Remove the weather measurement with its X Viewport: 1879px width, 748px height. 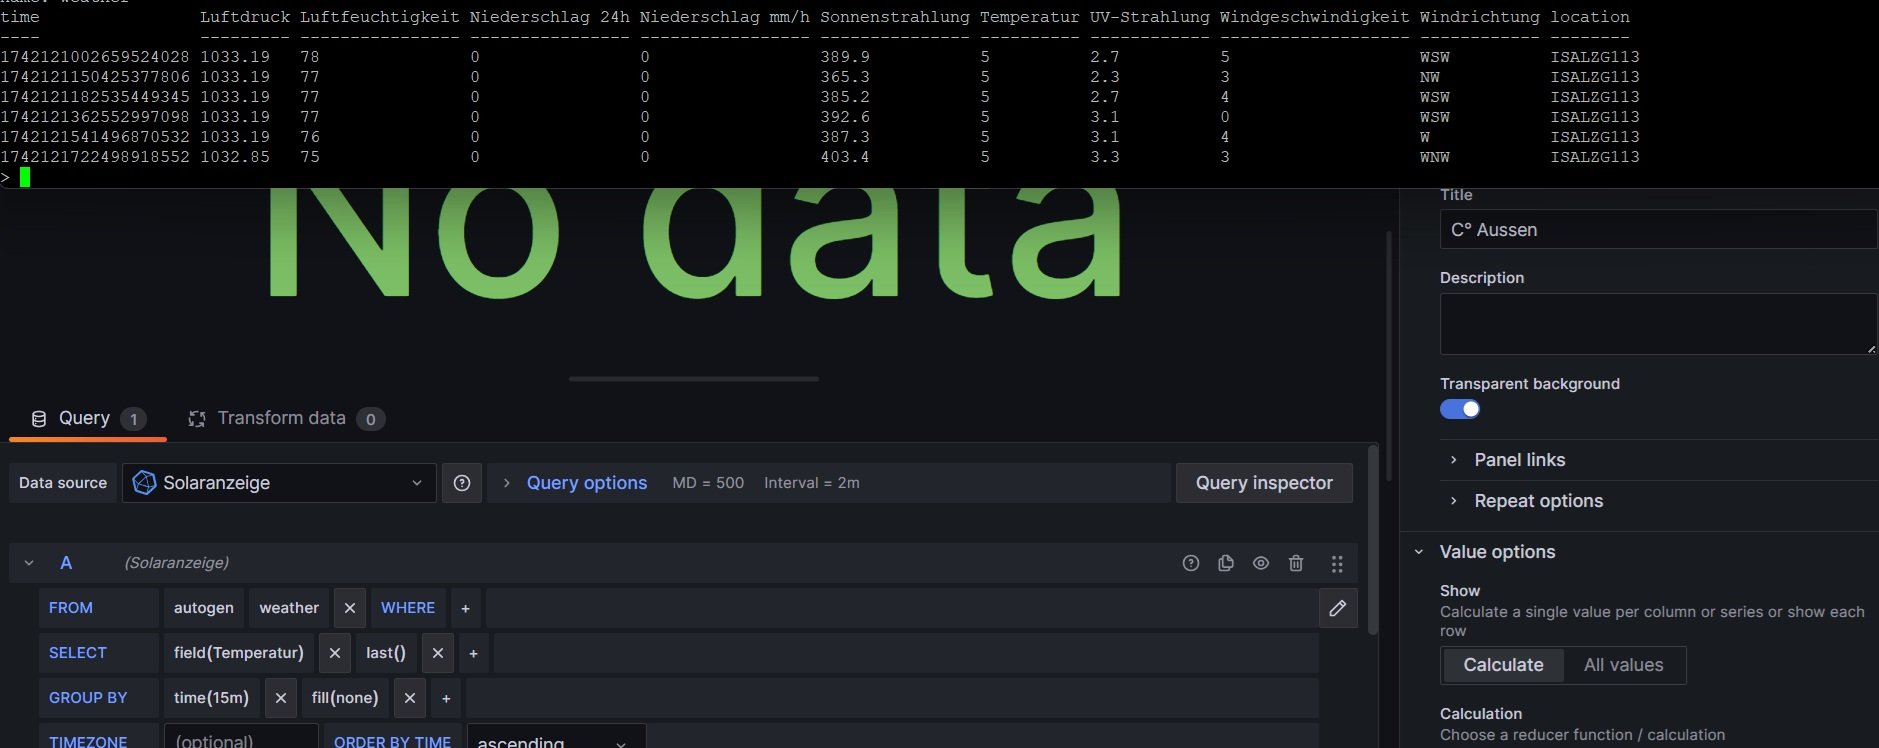[x=349, y=608]
